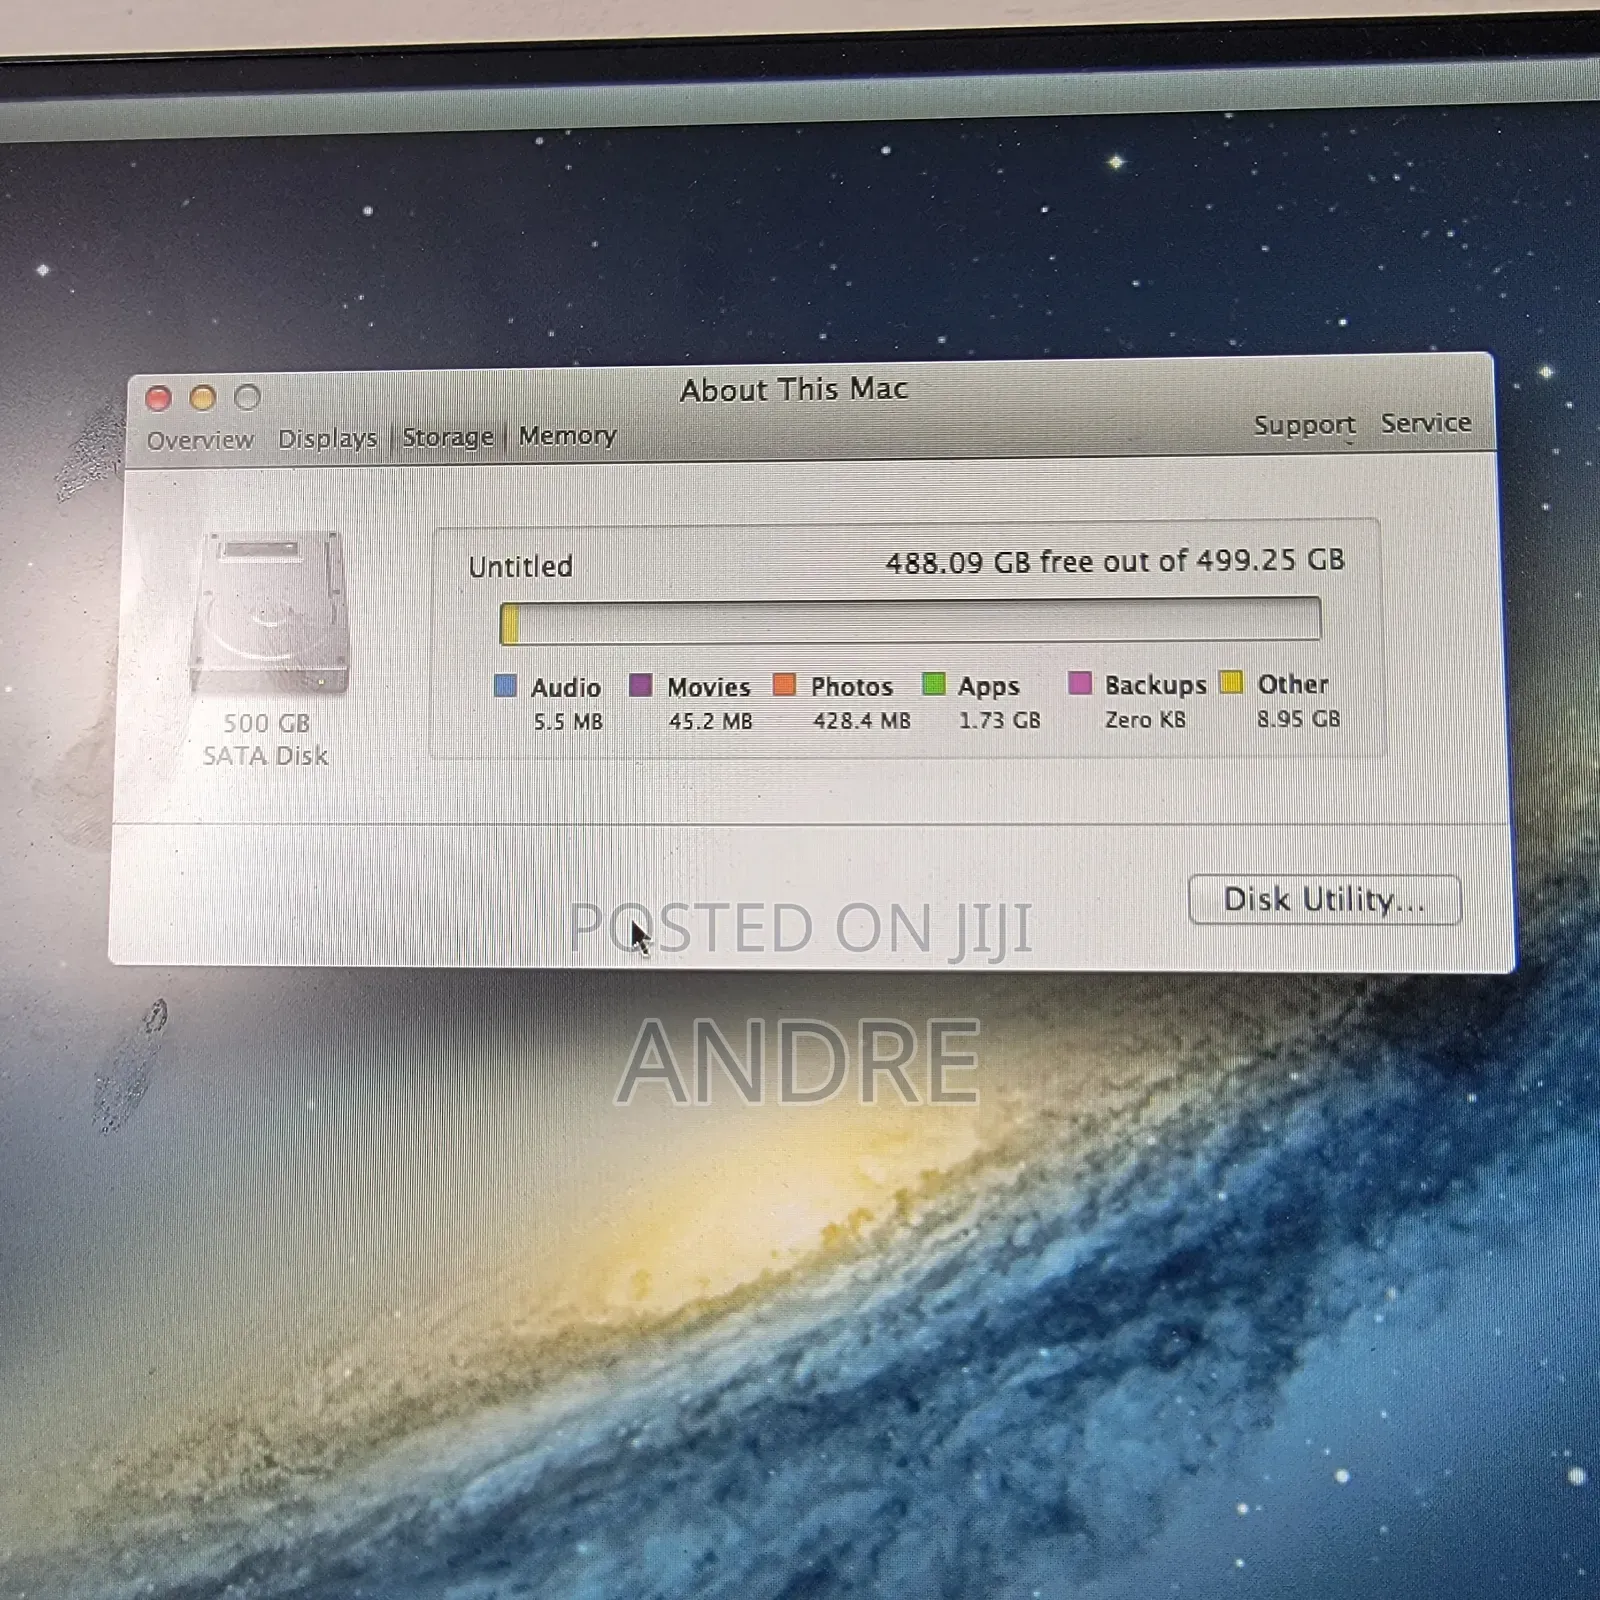Click the 'Backups' legend label

pyautogui.click(x=1156, y=685)
